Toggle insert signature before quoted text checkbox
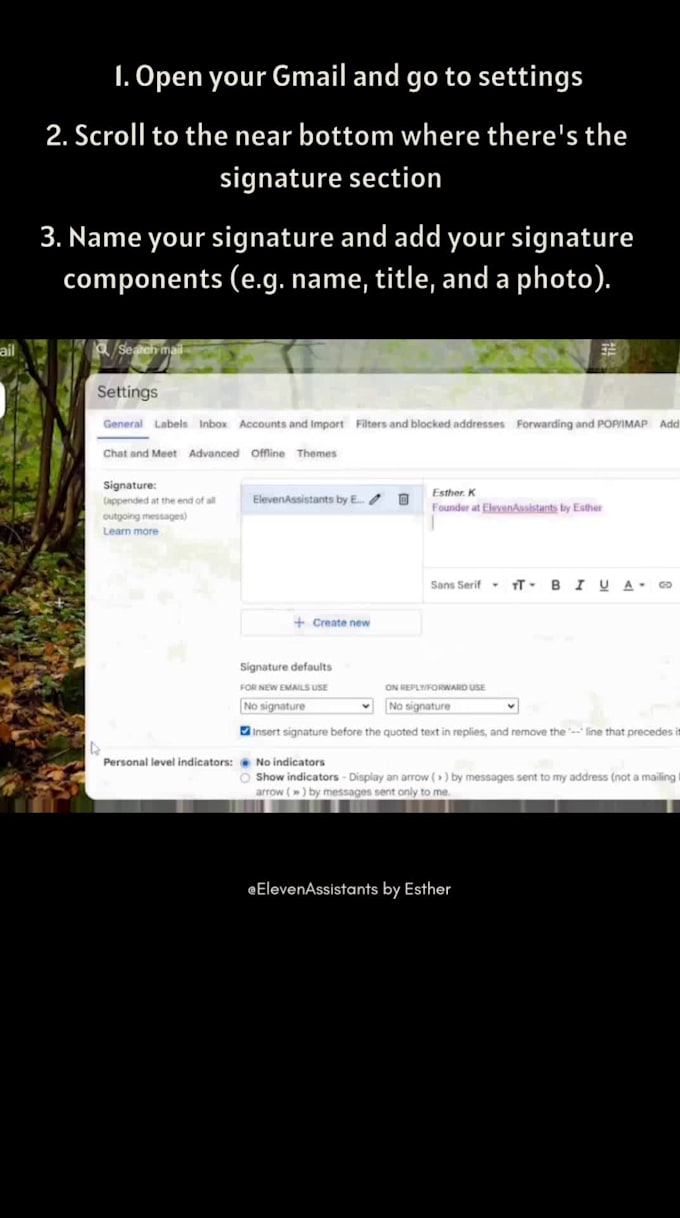Image resolution: width=680 pixels, height=1218 pixels. (x=246, y=731)
